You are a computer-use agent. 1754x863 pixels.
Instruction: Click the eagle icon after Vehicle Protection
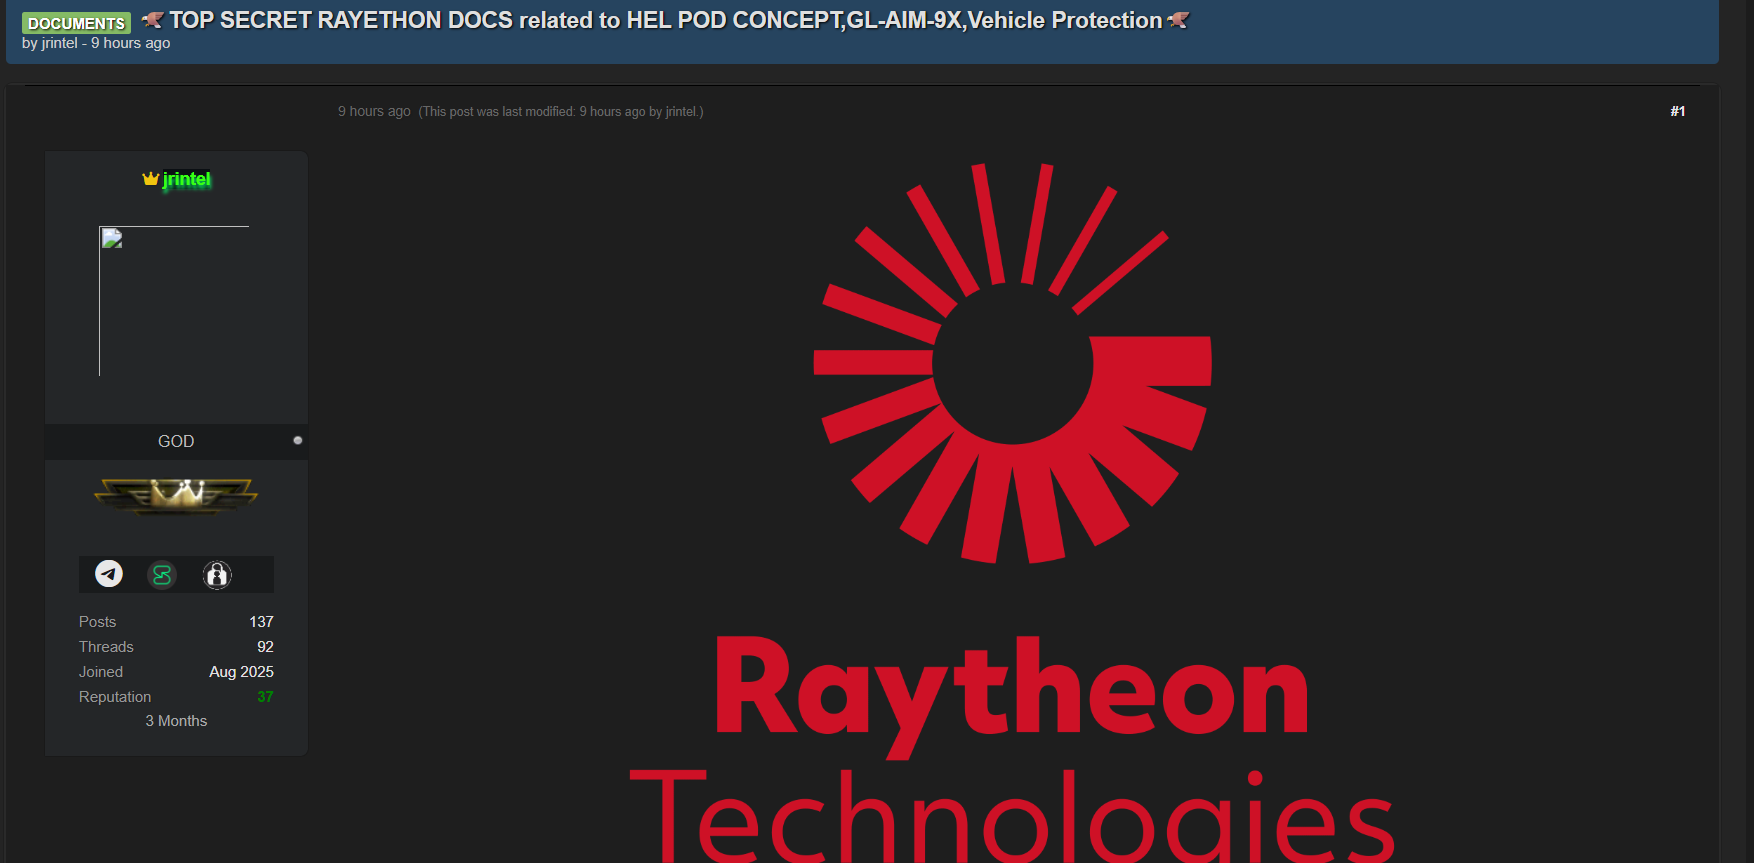click(1178, 20)
